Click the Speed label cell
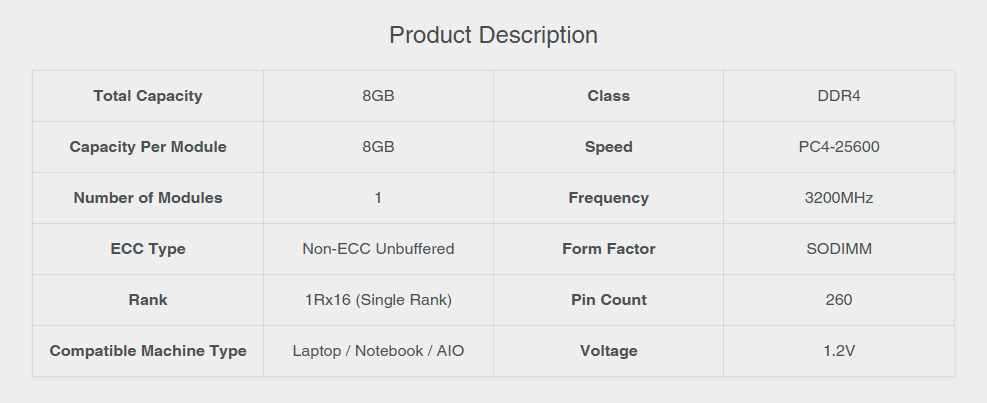The width and height of the screenshot is (987, 403). 608,147
